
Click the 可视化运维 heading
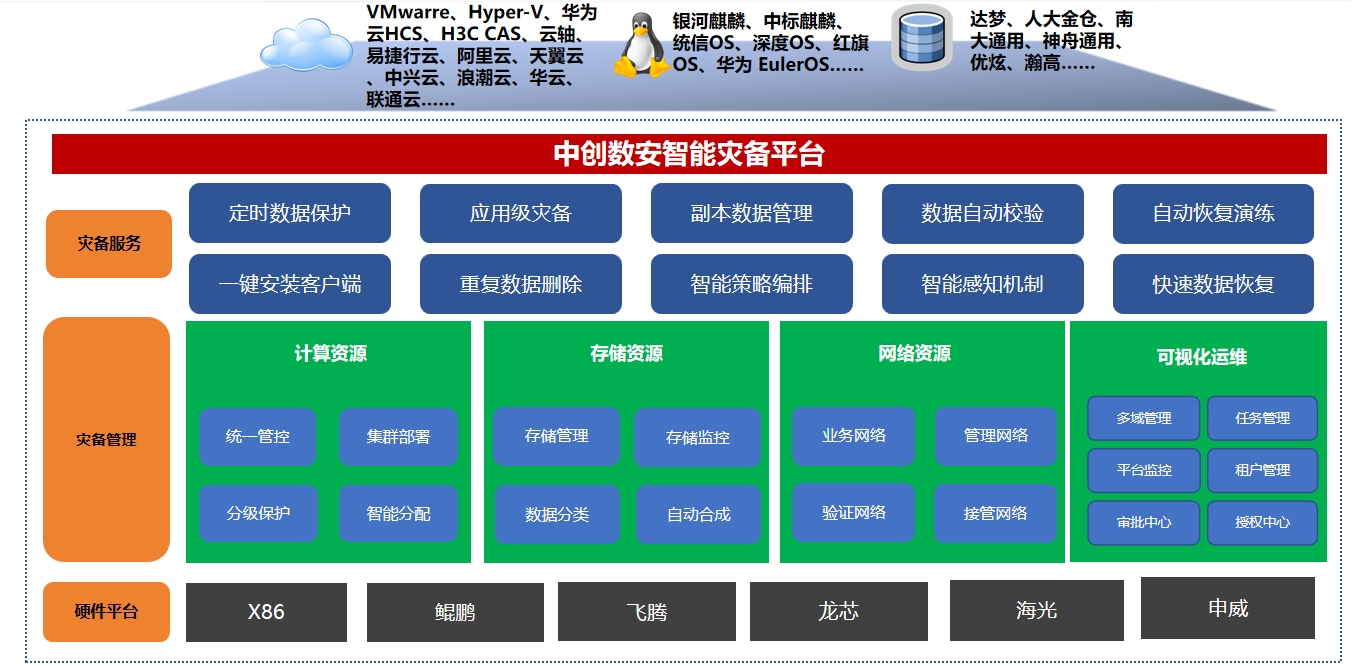[x=1202, y=357]
